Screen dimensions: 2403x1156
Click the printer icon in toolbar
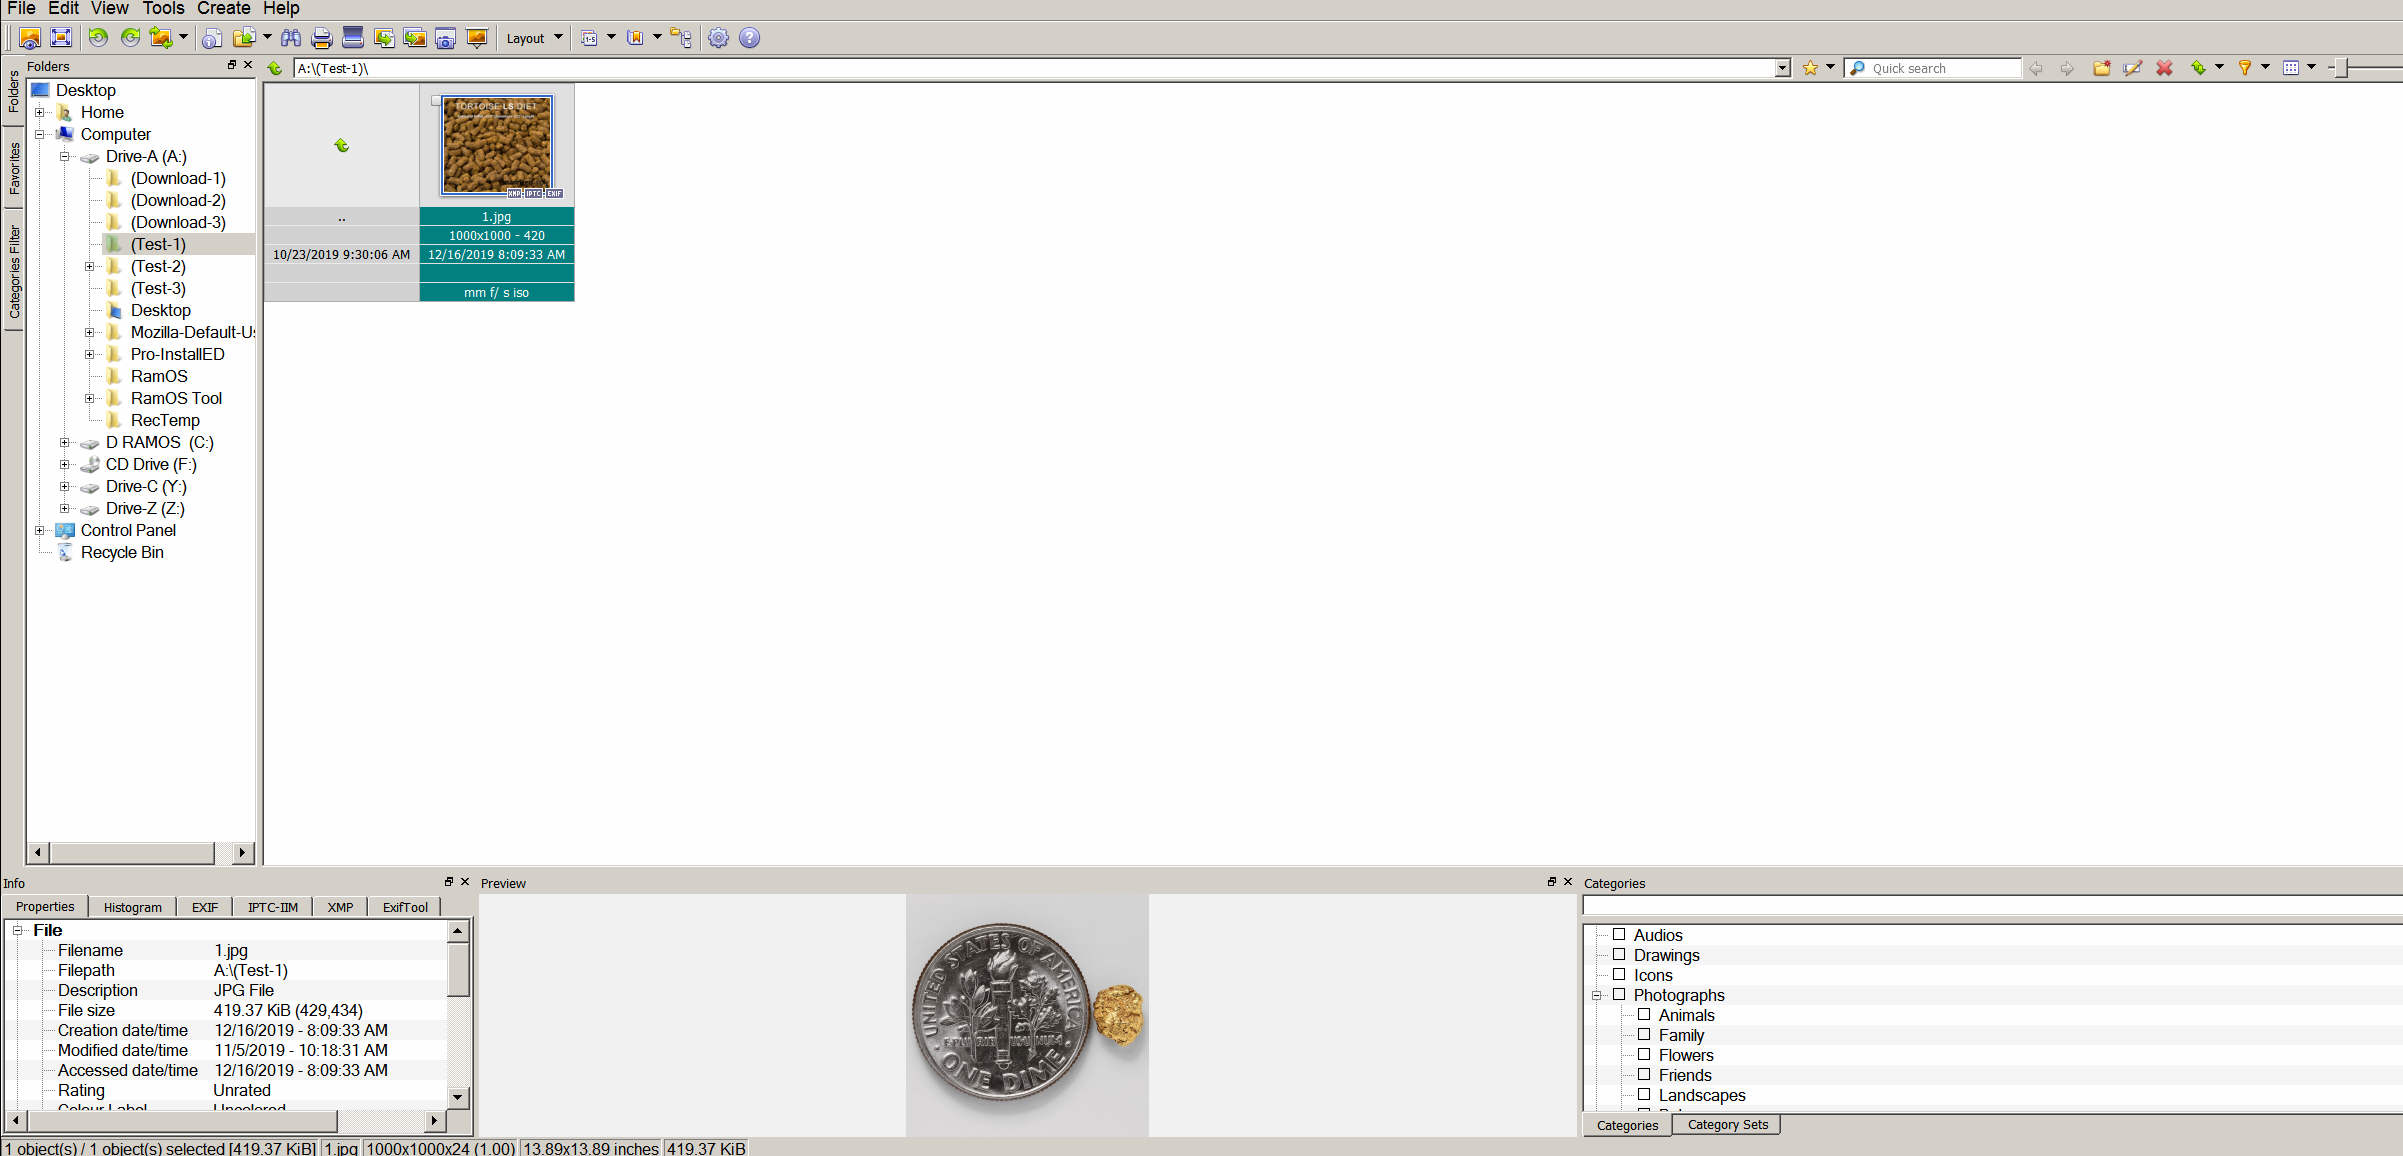click(321, 38)
